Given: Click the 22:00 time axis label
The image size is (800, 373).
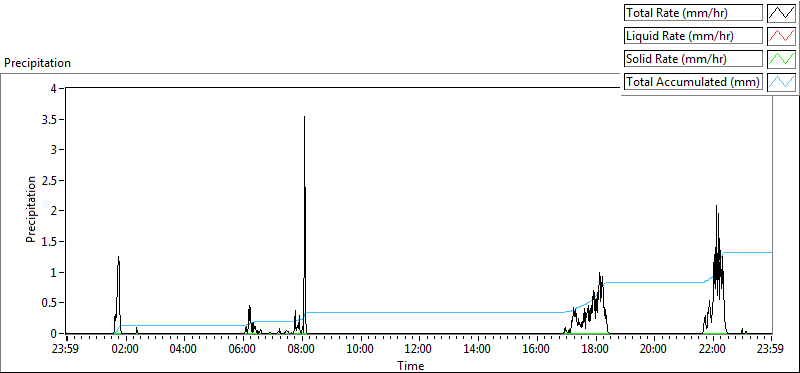Looking at the screenshot, I should point(713,350).
